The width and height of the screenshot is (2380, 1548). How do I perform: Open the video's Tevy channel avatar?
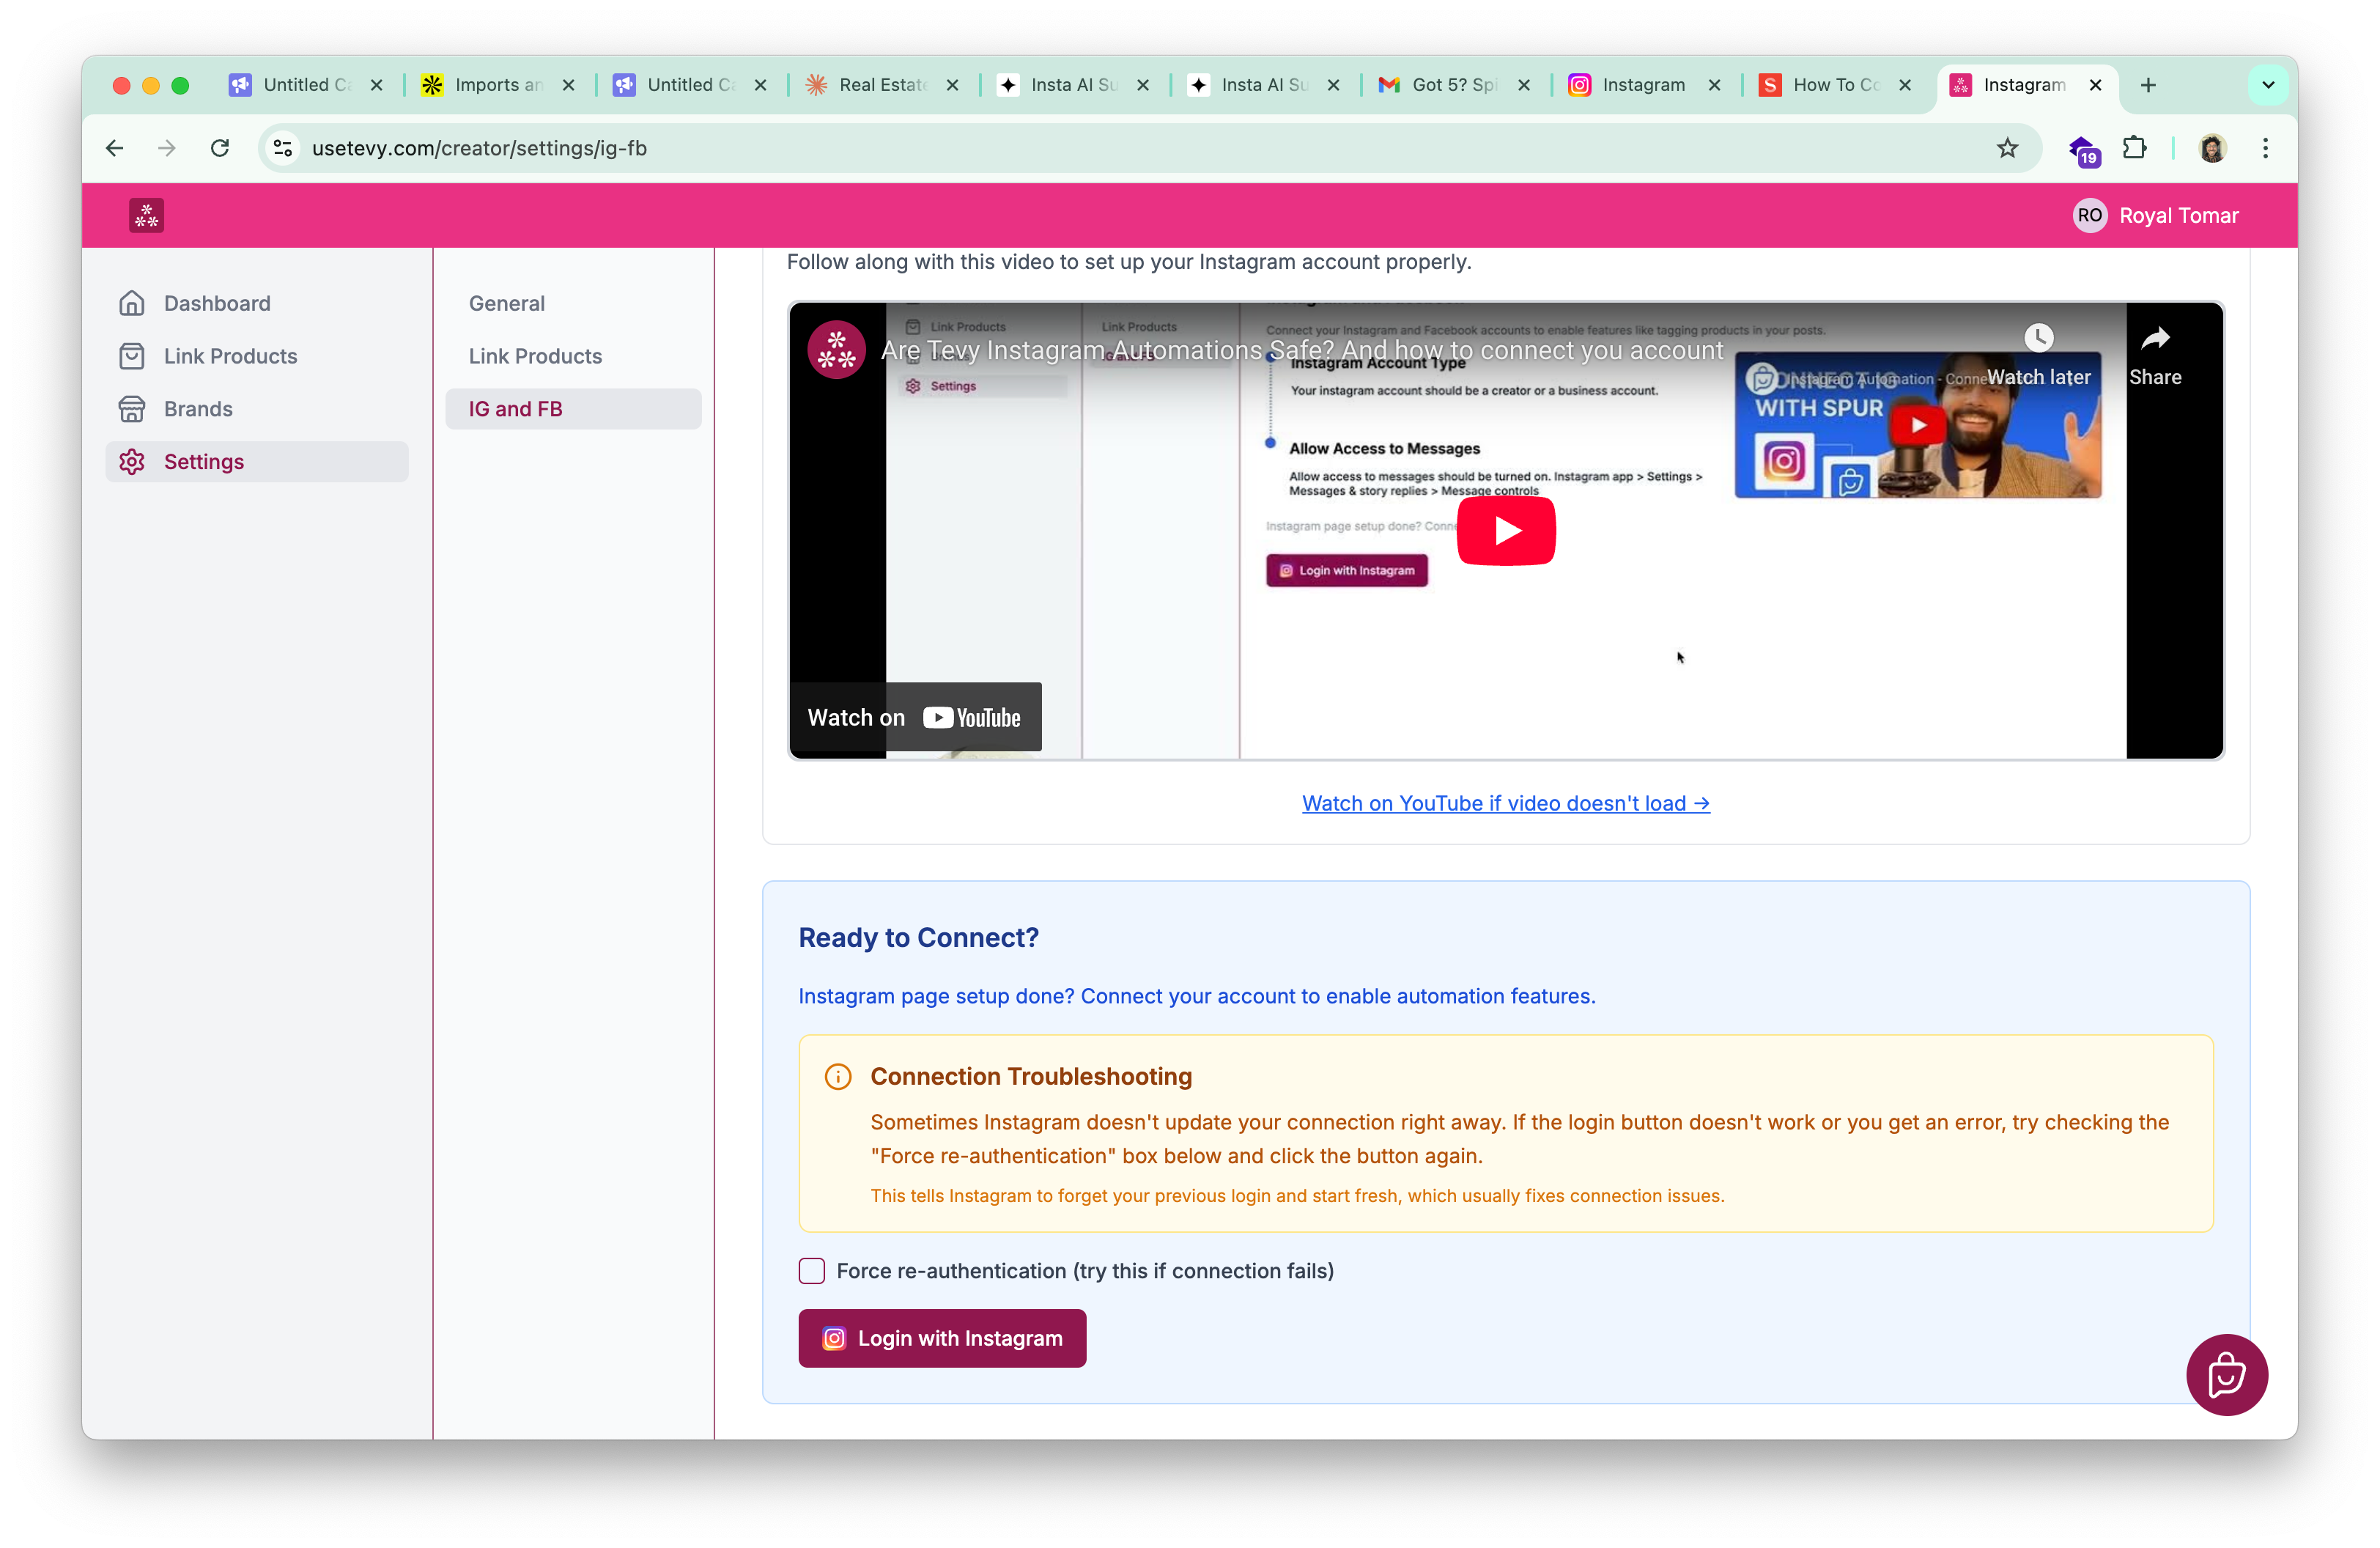pos(836,350)
